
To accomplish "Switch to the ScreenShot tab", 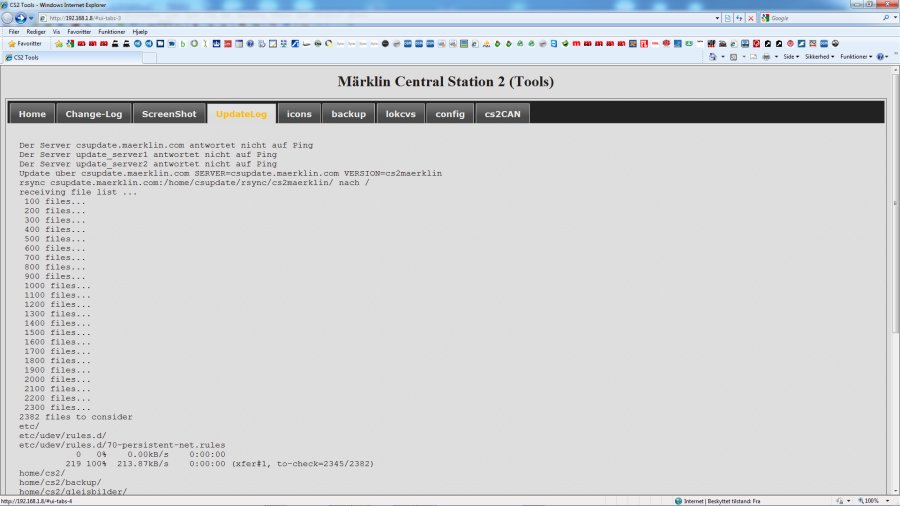I will [169, 114].
